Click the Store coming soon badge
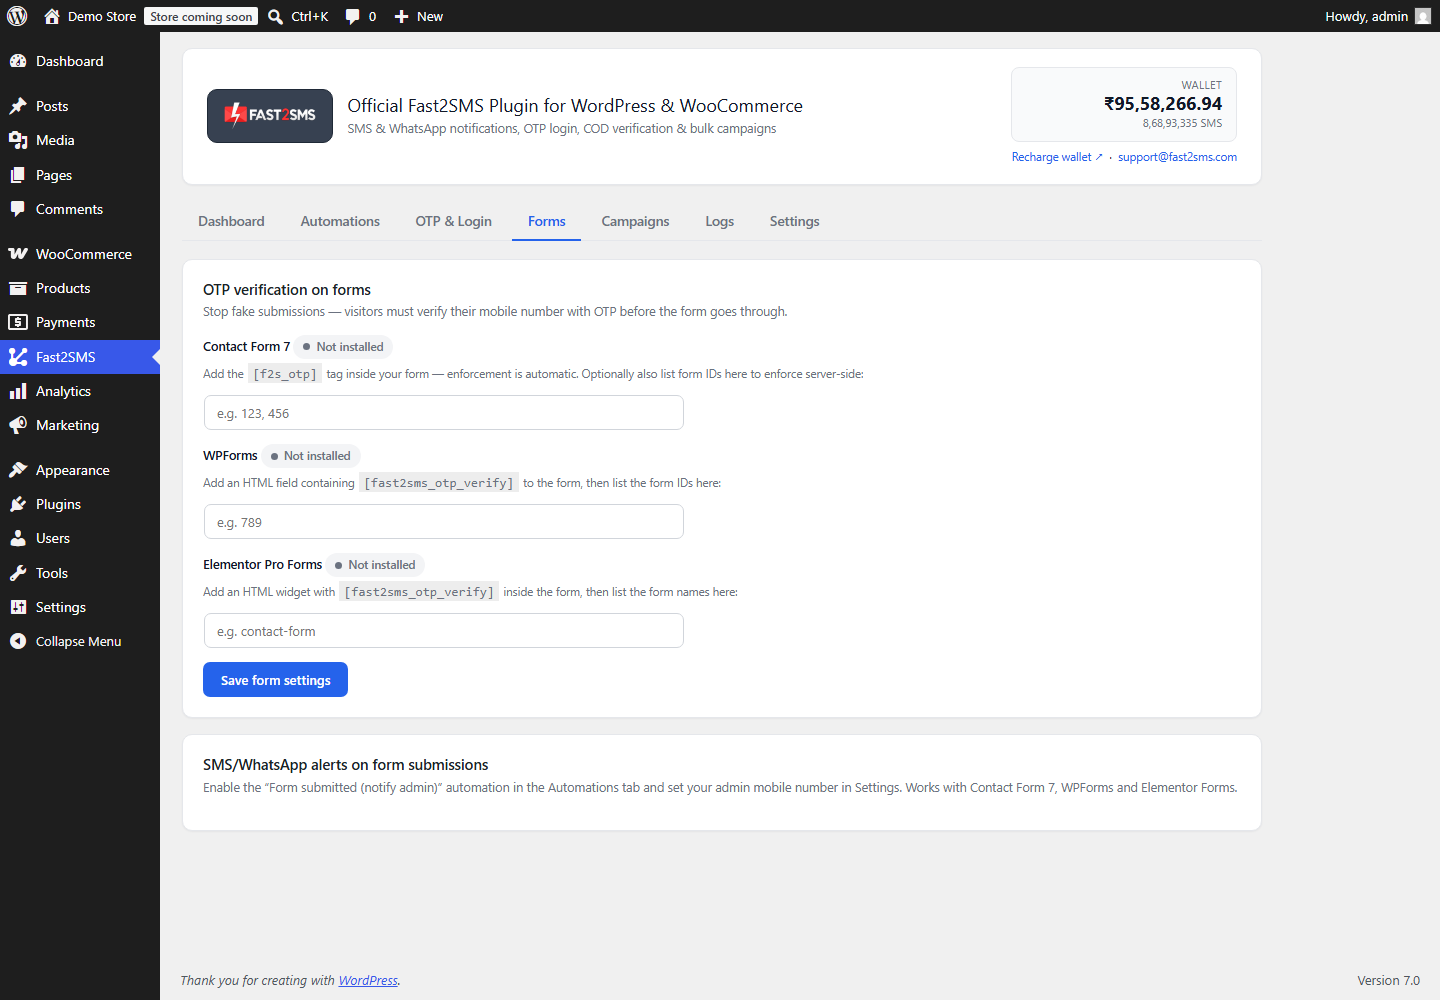Screen dimensions: 1440x1000 (x=201, y=16)
